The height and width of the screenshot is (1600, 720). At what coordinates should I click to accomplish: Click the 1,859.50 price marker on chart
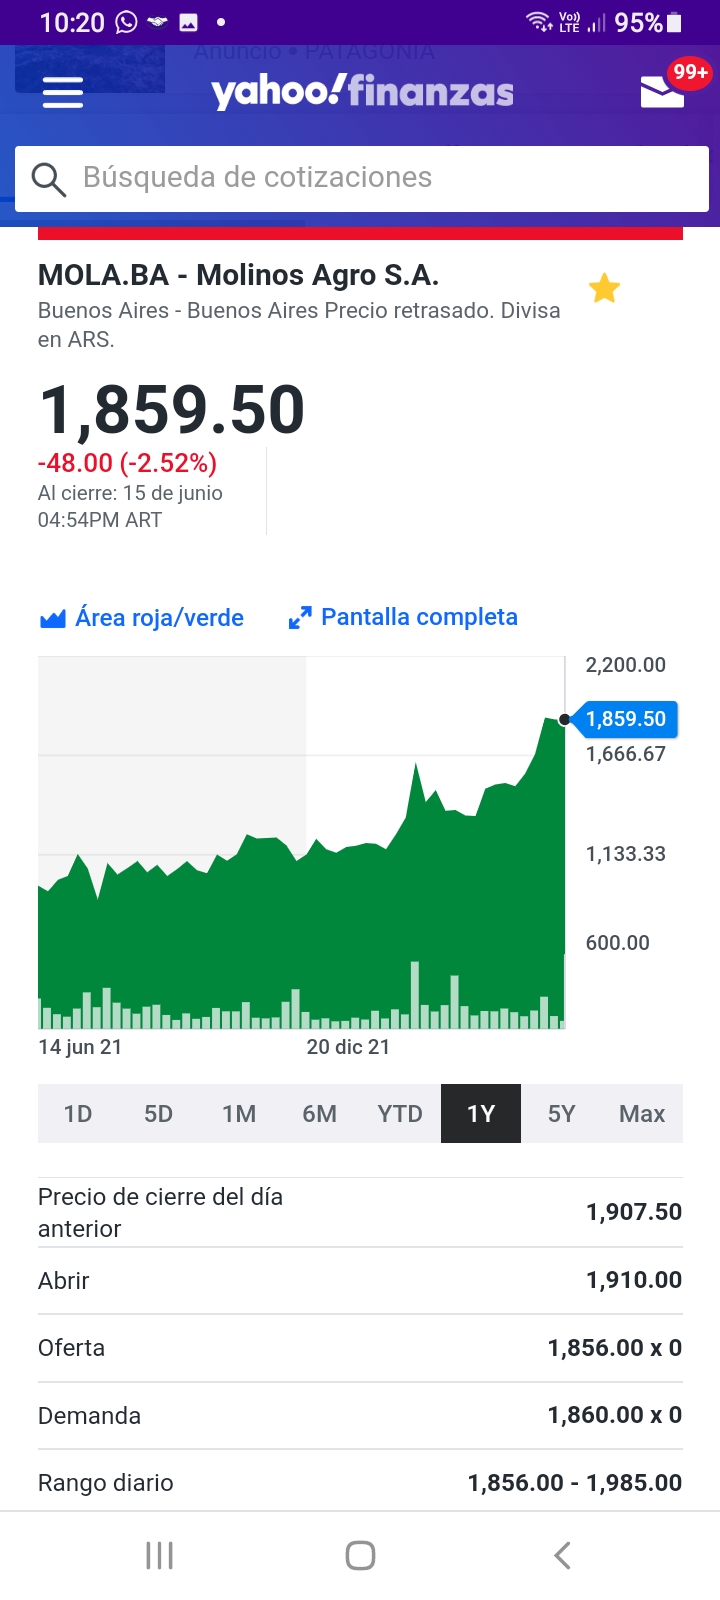pos(626,719)
